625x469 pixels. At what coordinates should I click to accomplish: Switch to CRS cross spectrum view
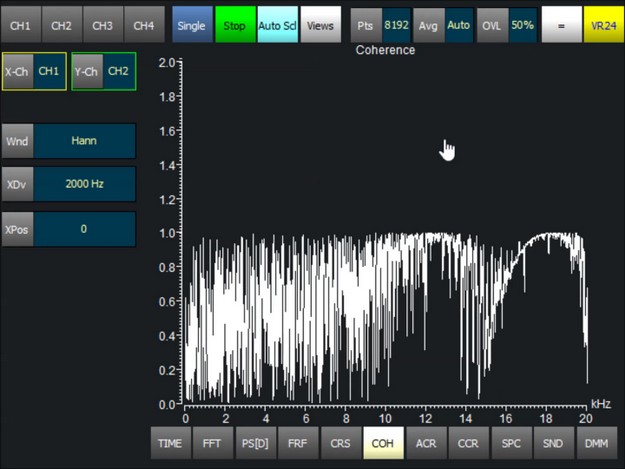point(340,442)
